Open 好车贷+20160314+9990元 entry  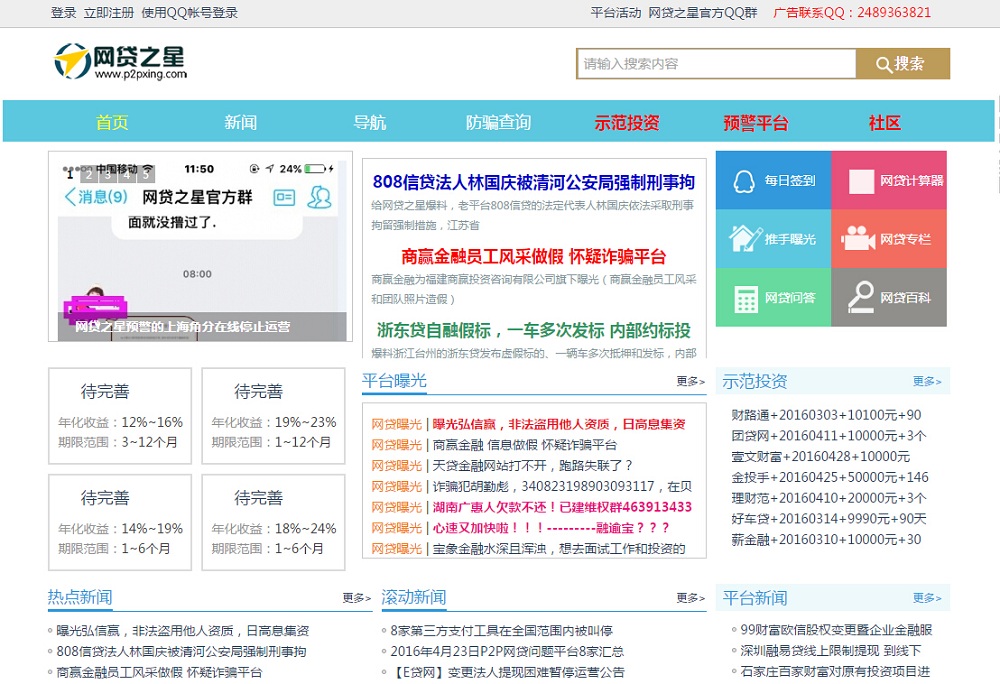point(828,518)
